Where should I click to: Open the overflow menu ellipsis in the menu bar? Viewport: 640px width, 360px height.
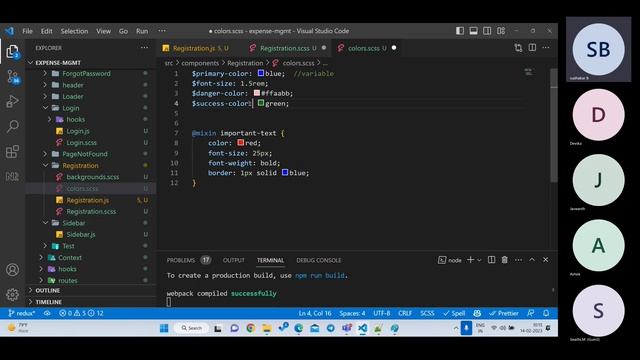pos(162,31)
